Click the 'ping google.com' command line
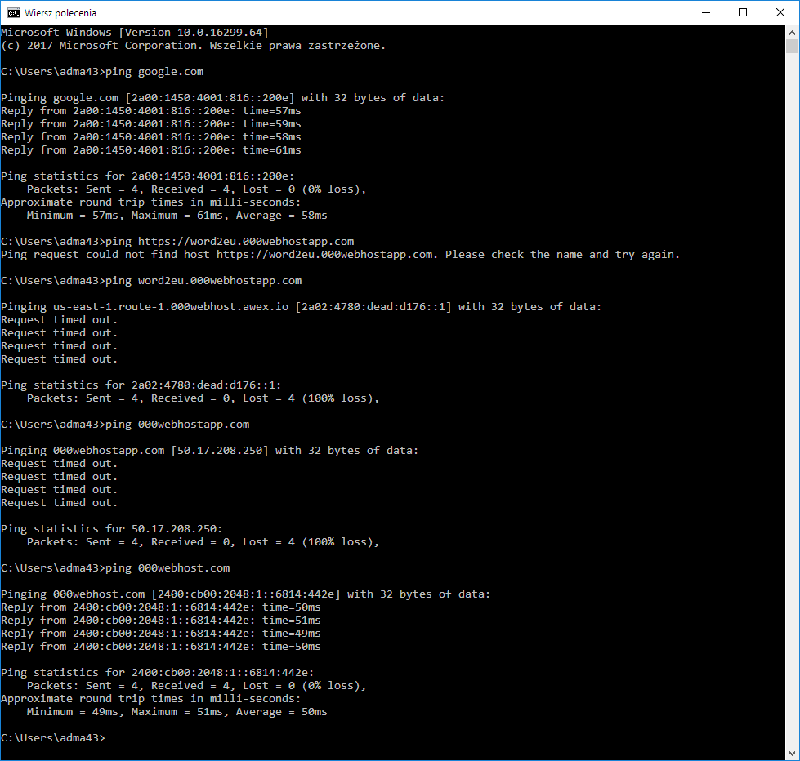Viewport: 800px width, 761px height. (x=103, y=72)
